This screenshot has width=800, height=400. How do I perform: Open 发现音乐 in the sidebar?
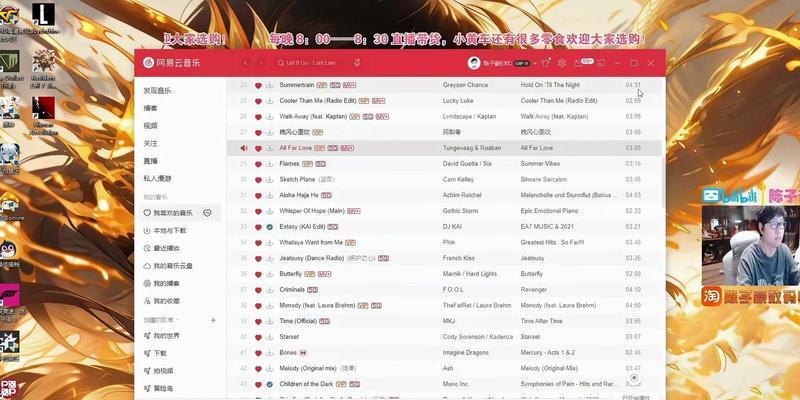click(x=157, y=91)
